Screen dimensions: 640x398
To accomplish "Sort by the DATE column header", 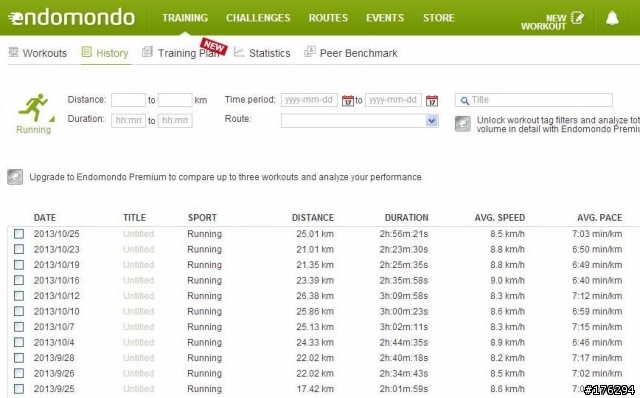I will click(x=45, y=218).
